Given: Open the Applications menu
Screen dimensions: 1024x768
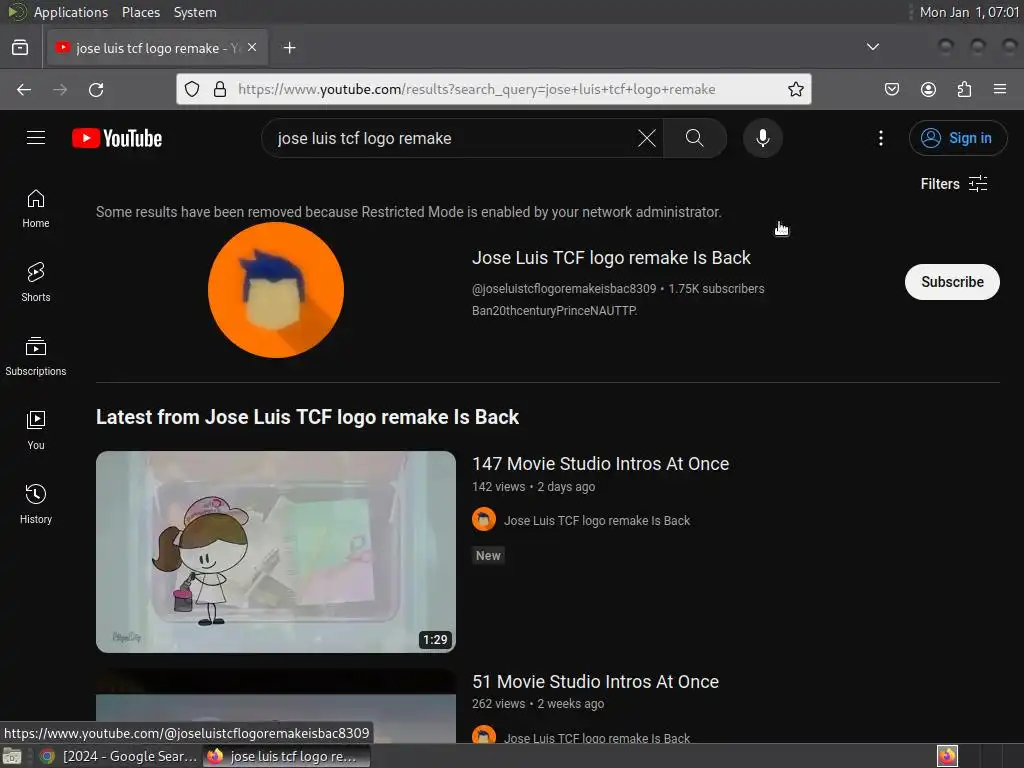Looking at the screenshot, I should tap(71, 12).
